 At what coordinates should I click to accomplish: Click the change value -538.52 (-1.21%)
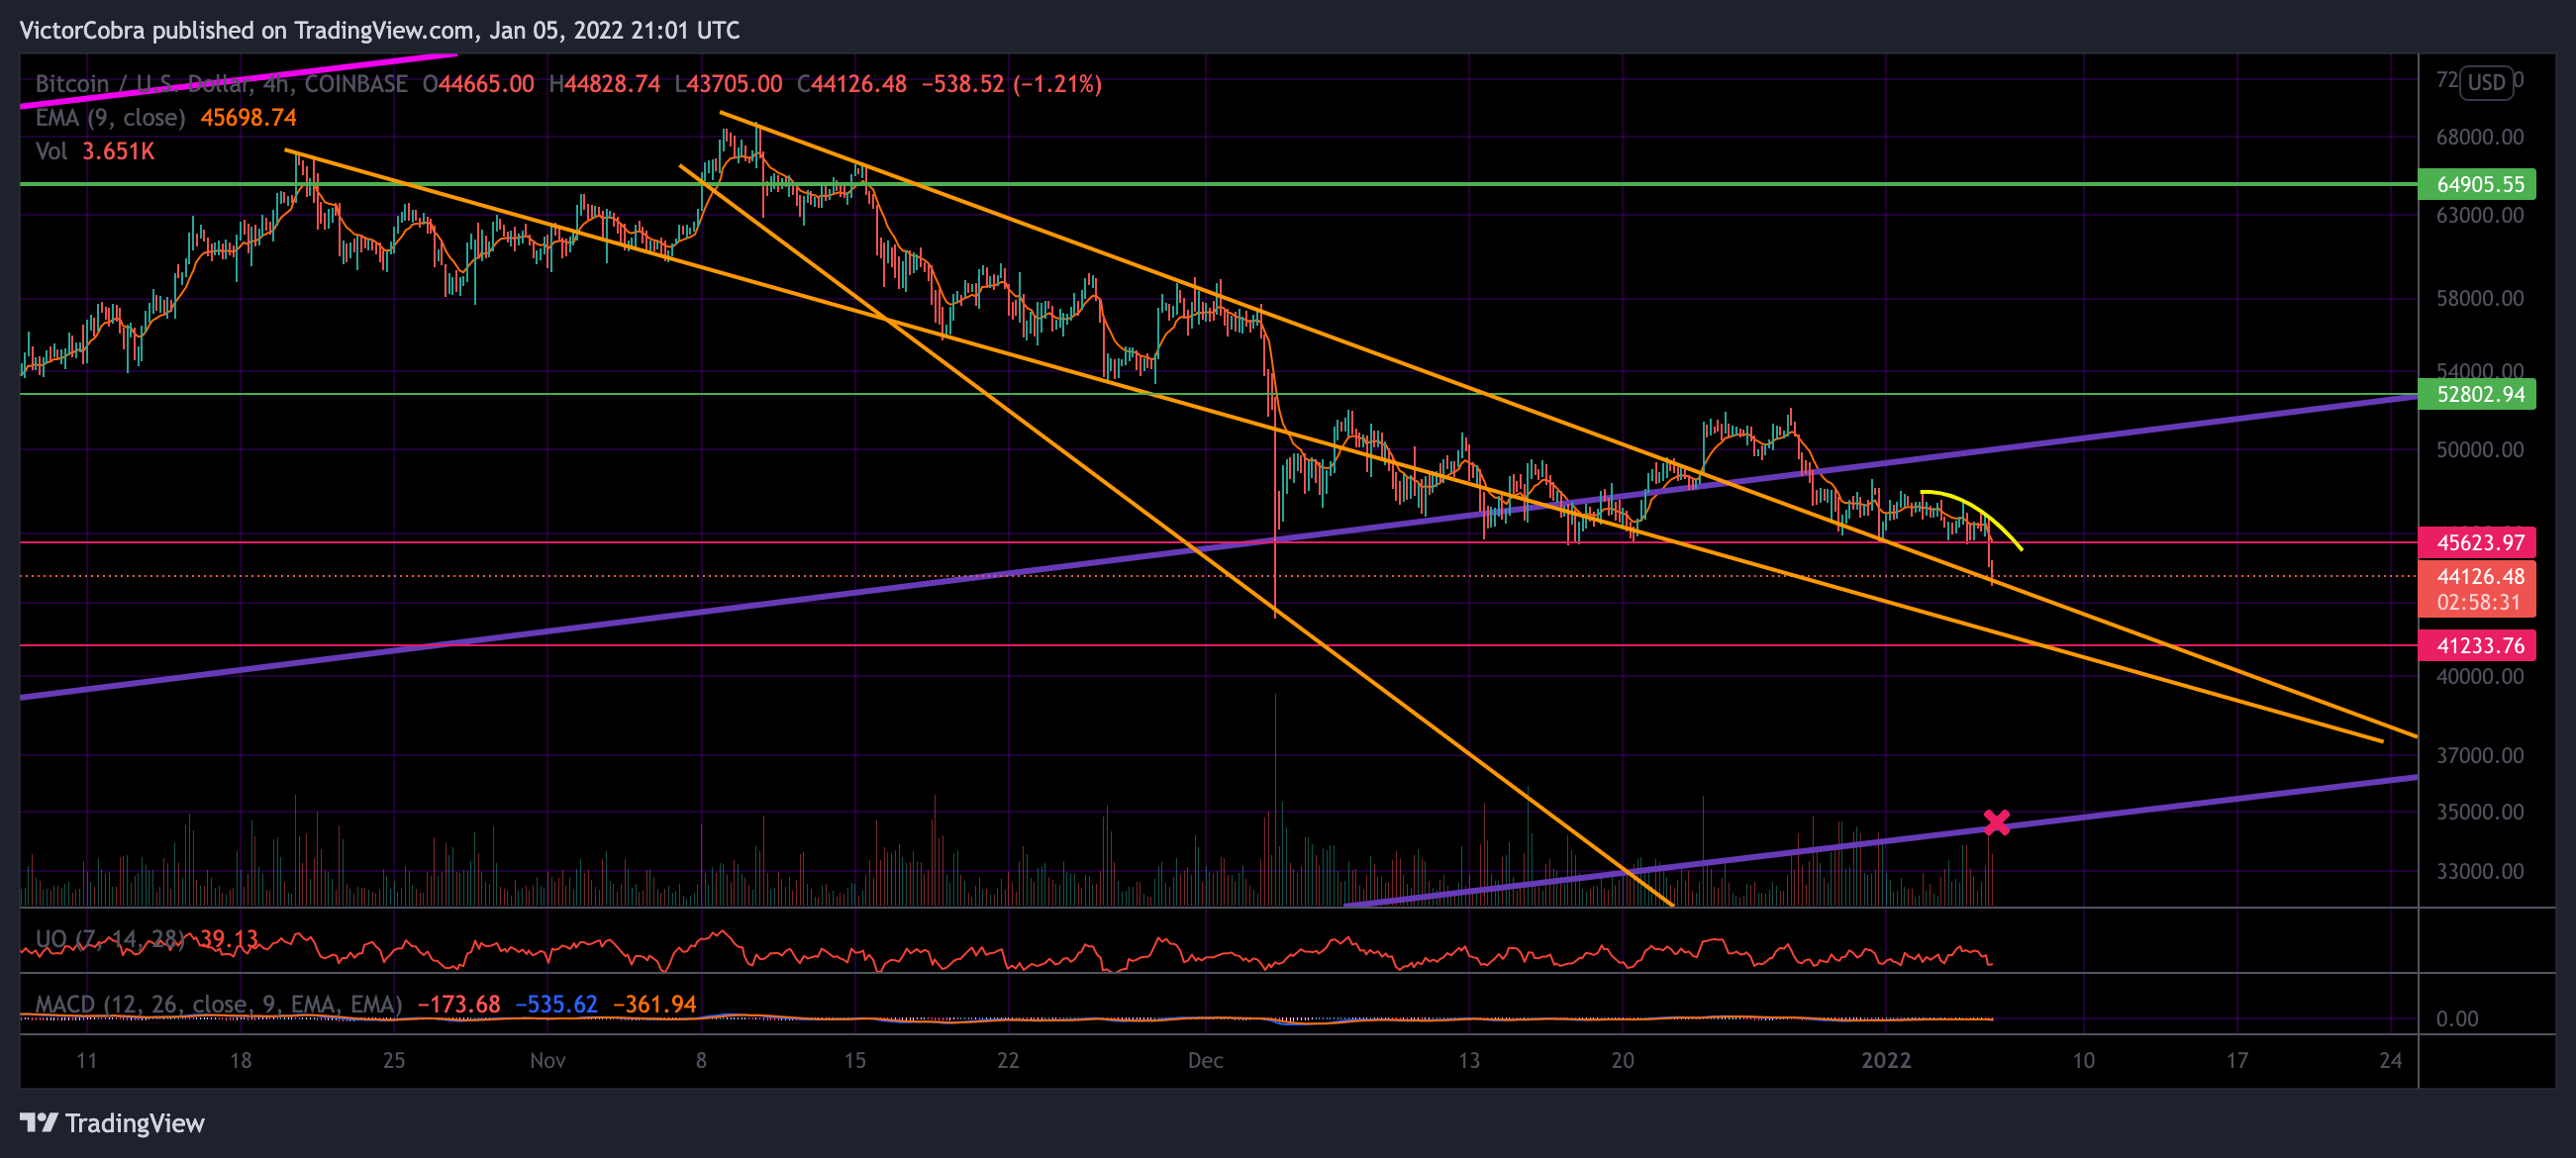(1011, 84)
